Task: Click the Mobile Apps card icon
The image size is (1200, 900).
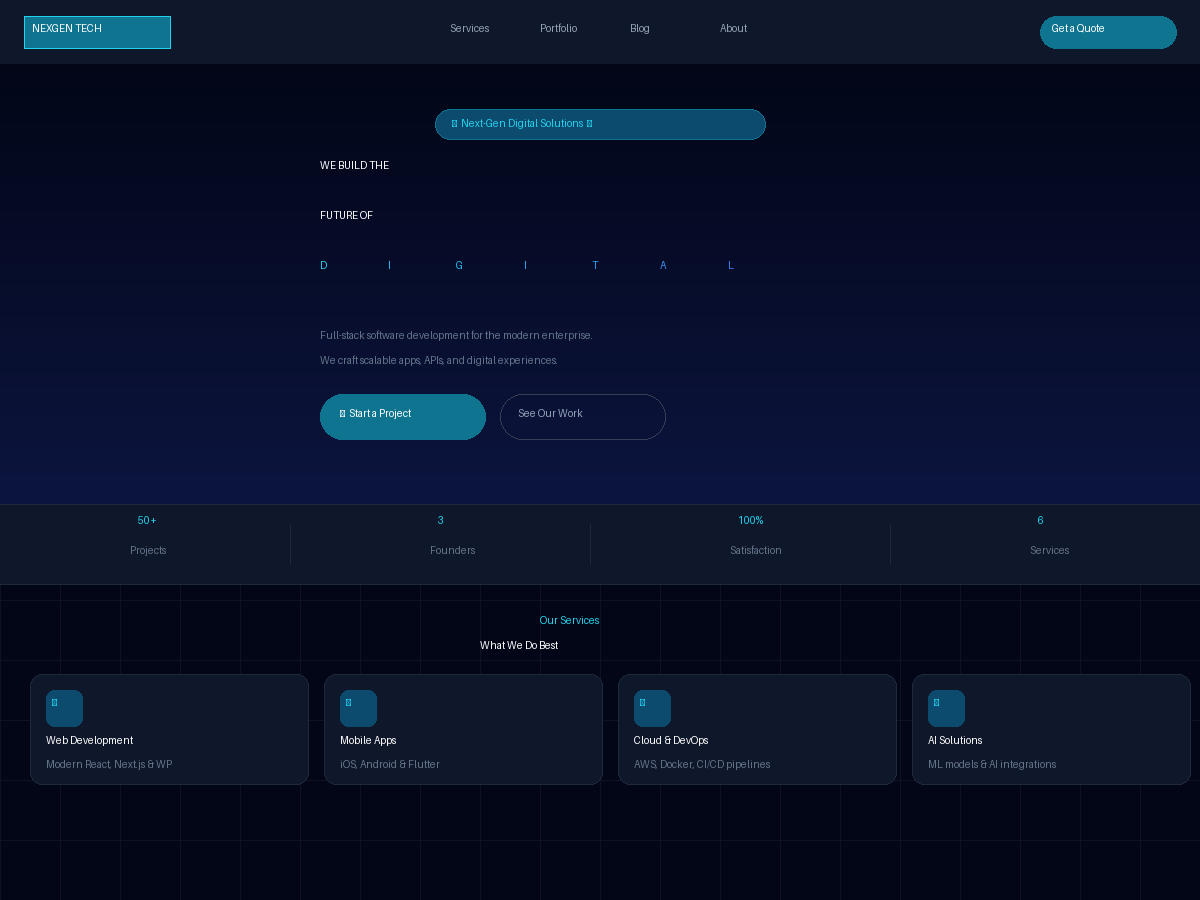Action: (358, 708)
